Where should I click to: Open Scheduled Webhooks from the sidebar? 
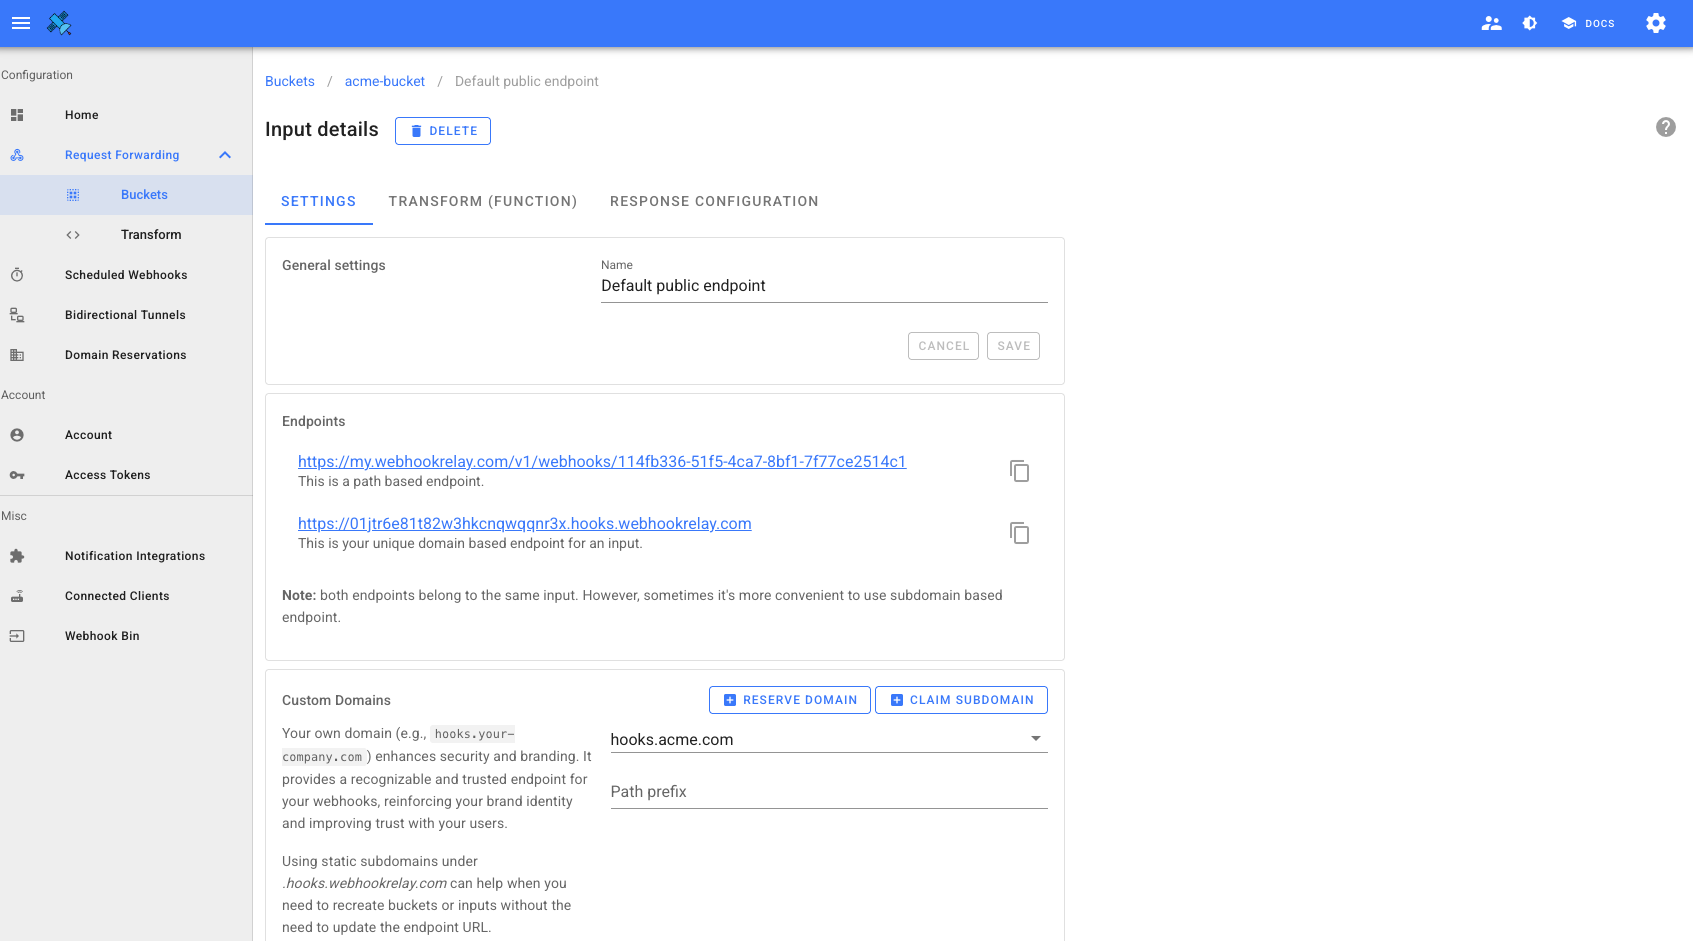pos(126,275)
